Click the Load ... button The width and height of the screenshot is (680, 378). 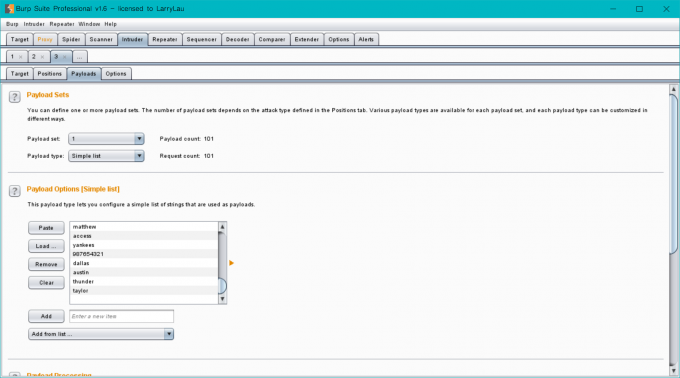pos(46,246)
